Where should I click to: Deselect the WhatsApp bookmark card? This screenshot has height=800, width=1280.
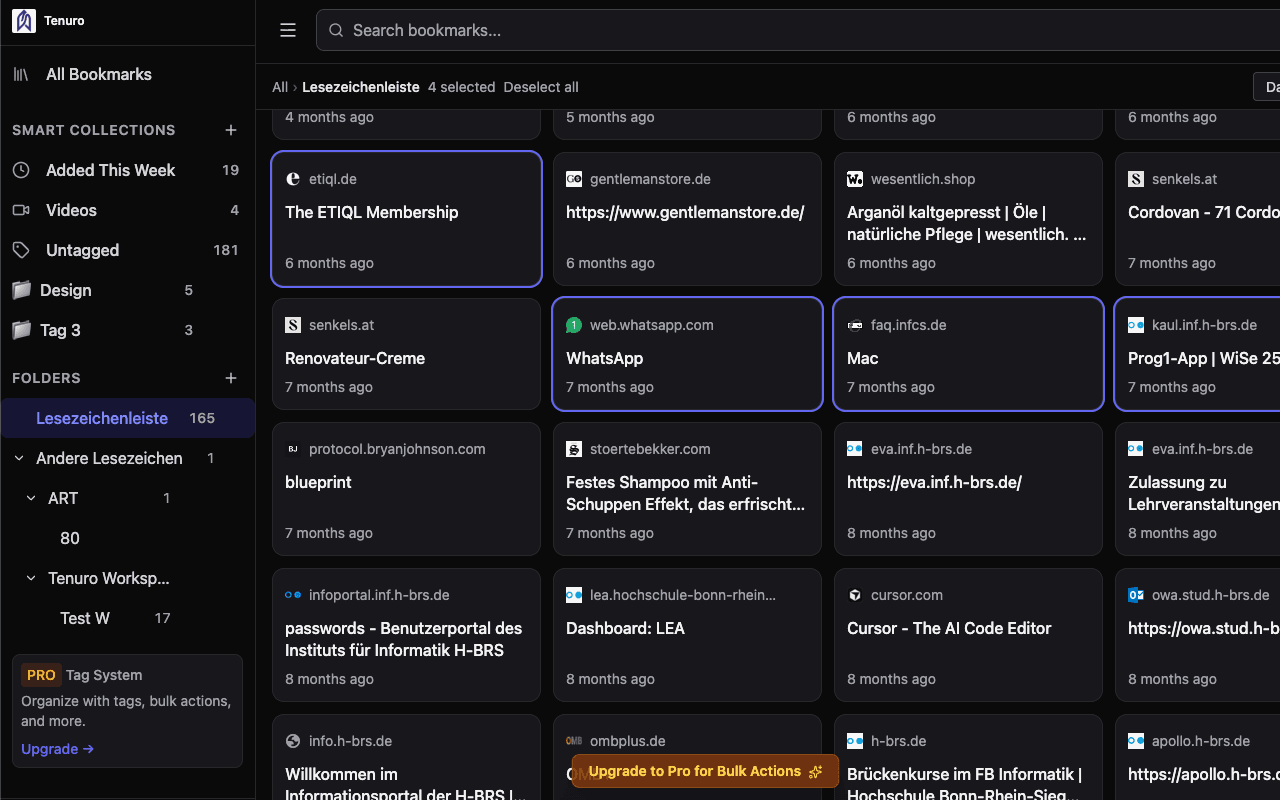(687, 354)
